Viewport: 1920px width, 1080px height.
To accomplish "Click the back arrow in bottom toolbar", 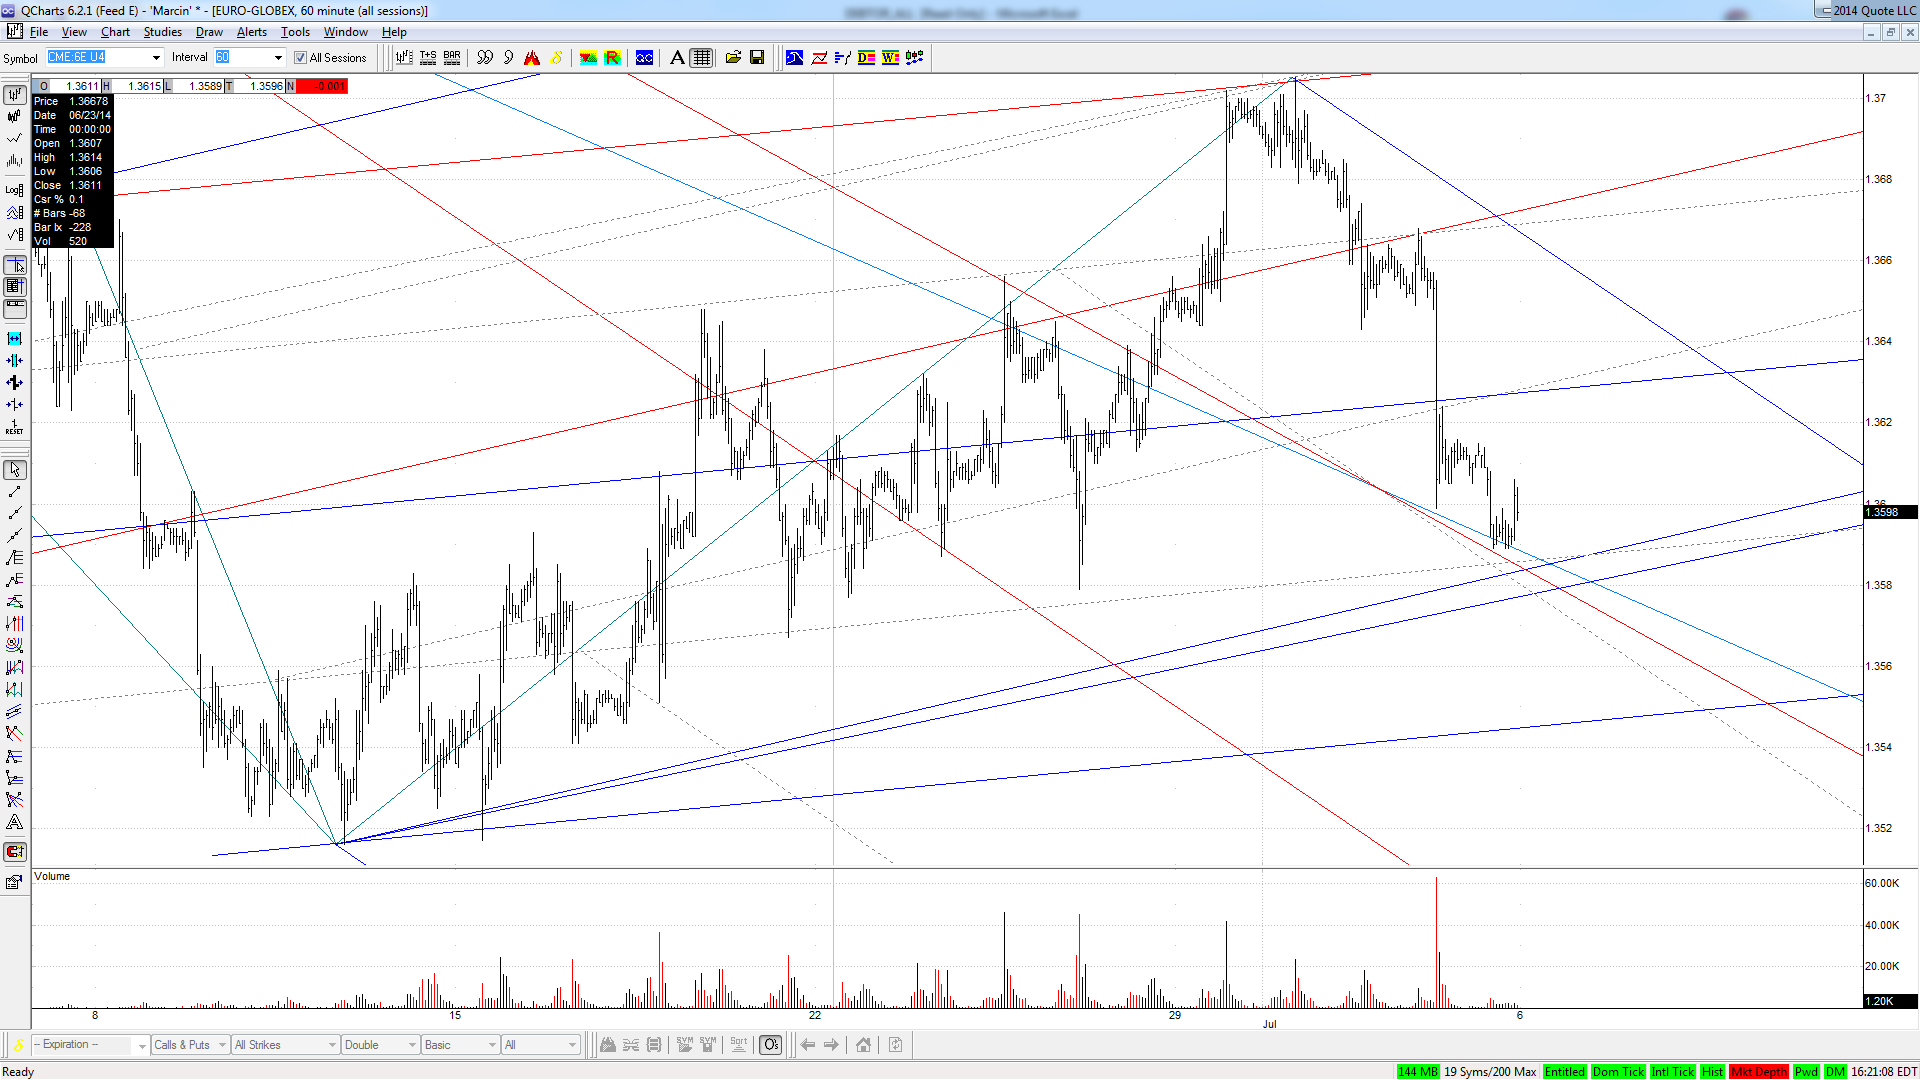I will tap(807, 1045).
